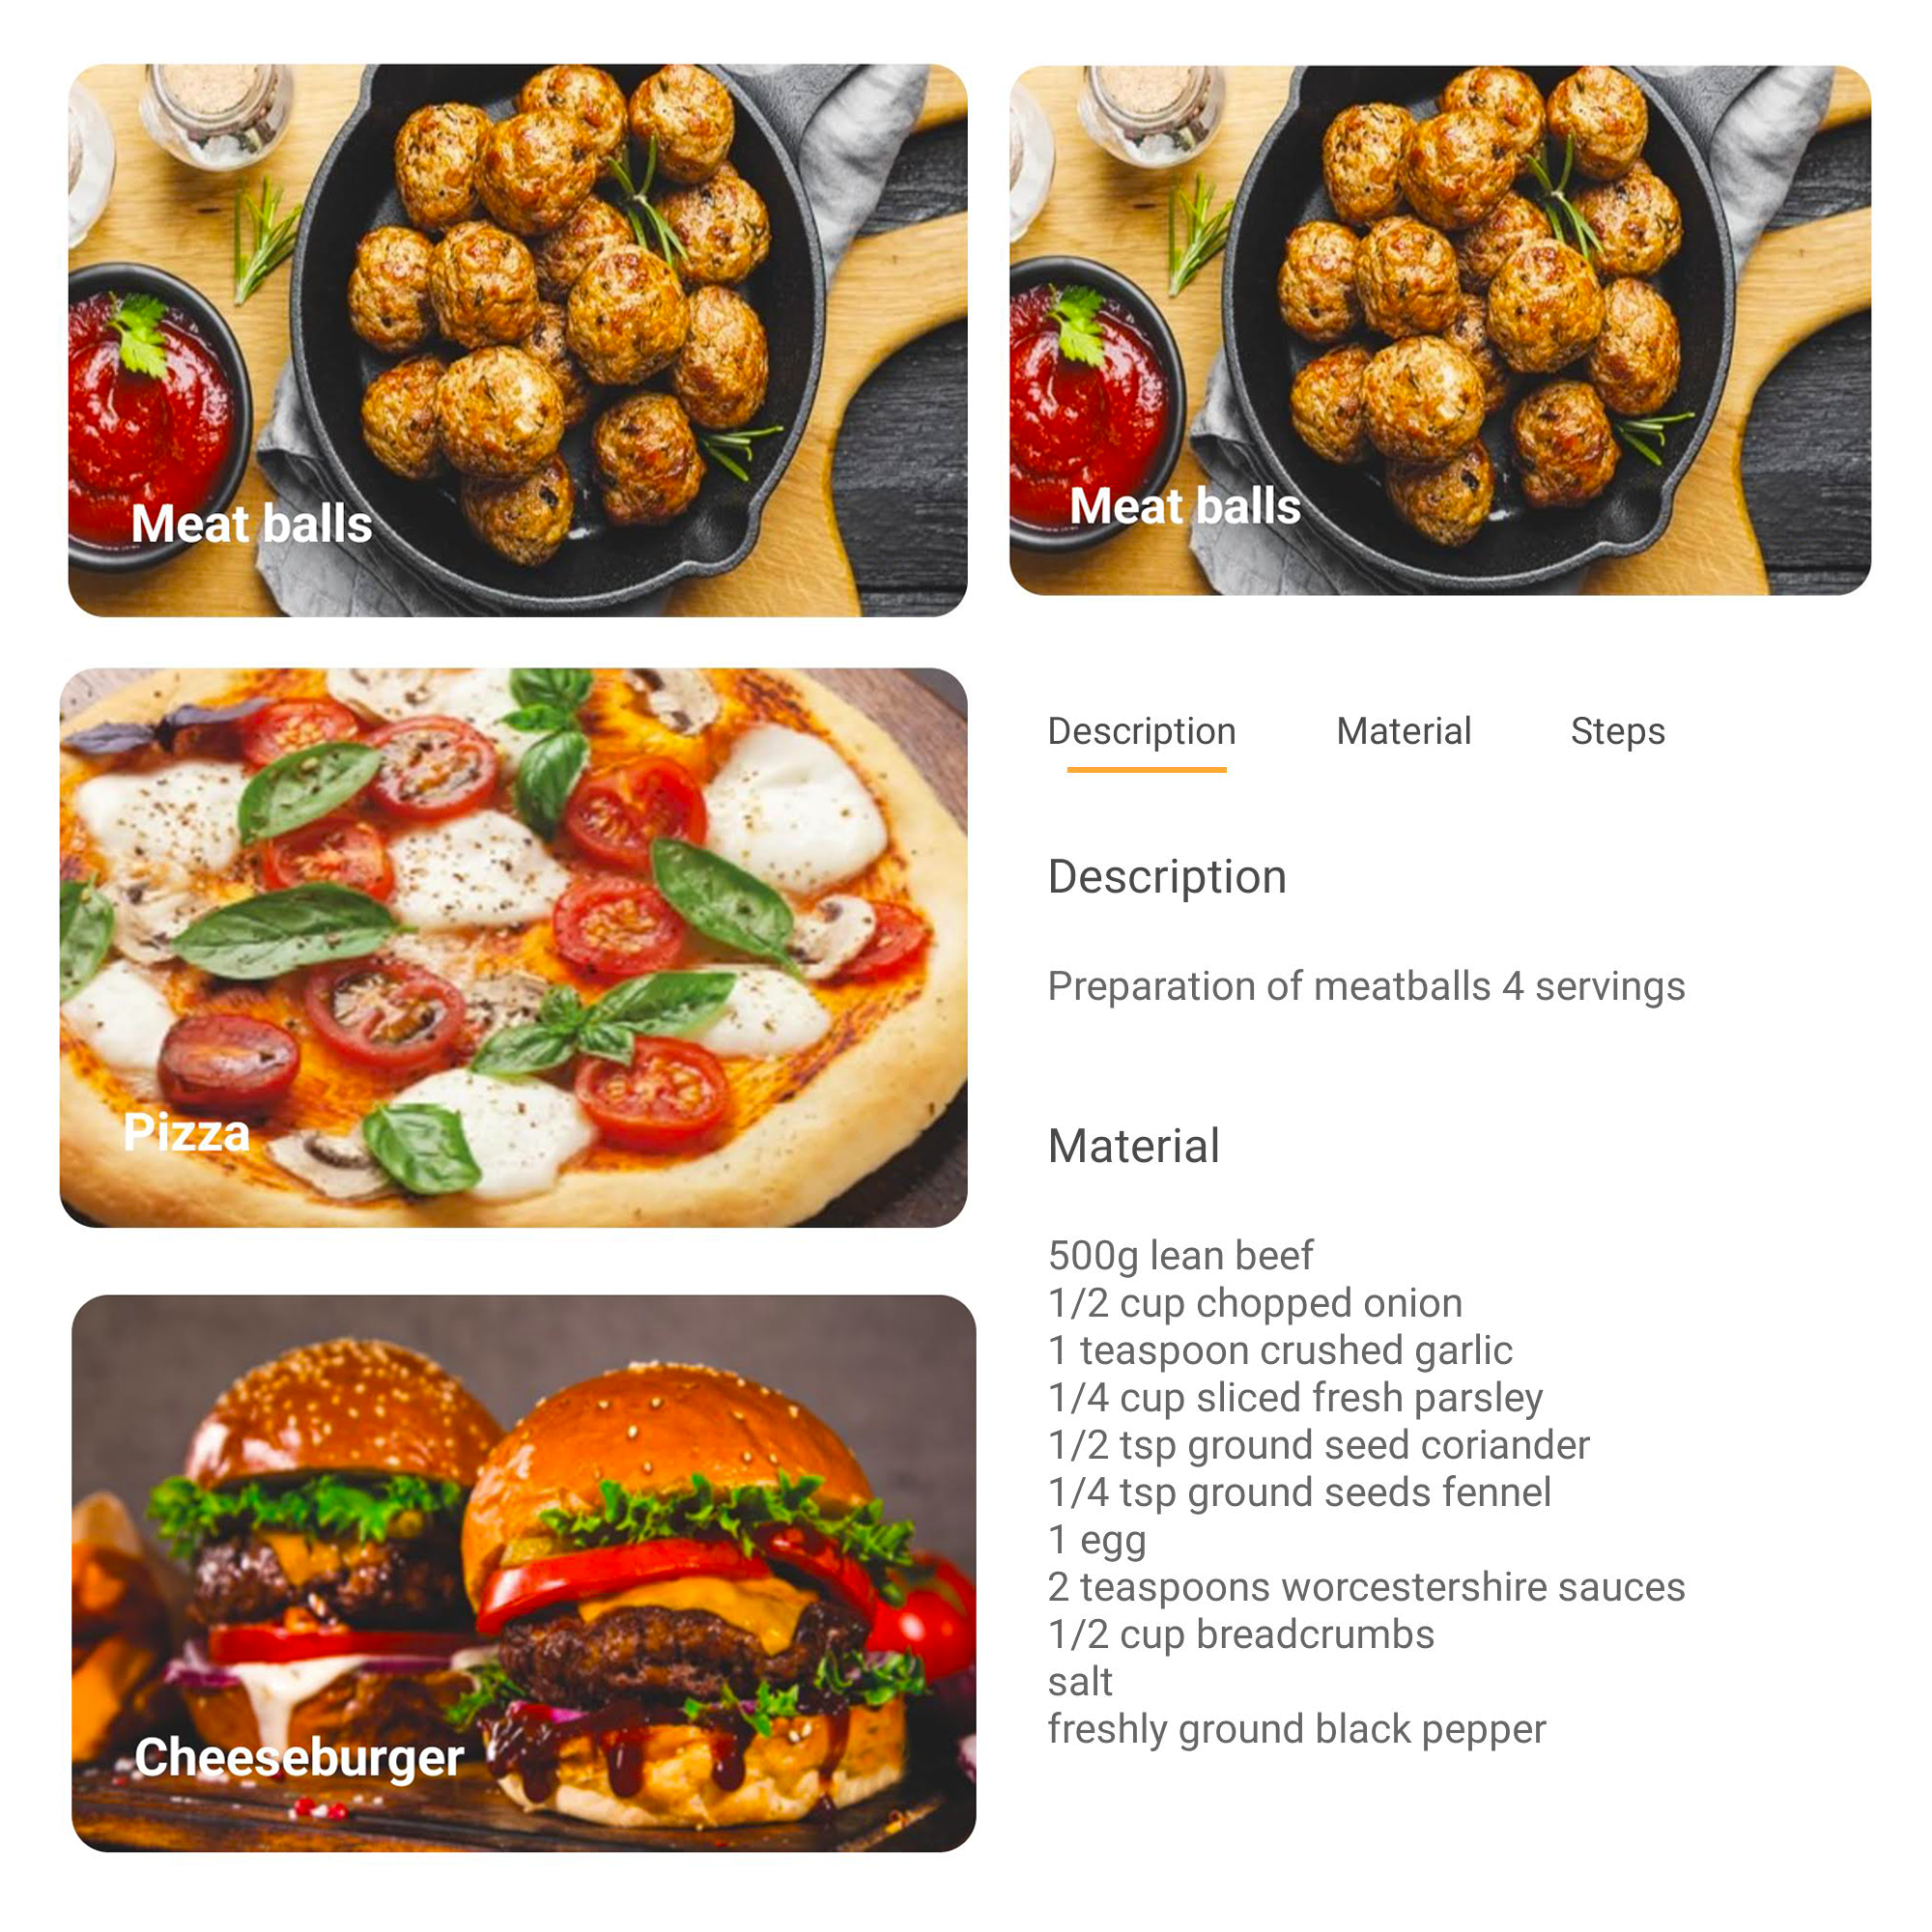Open the Cheeseburger recipe card
1932x1932 pixels.
tap(523, 1573)
